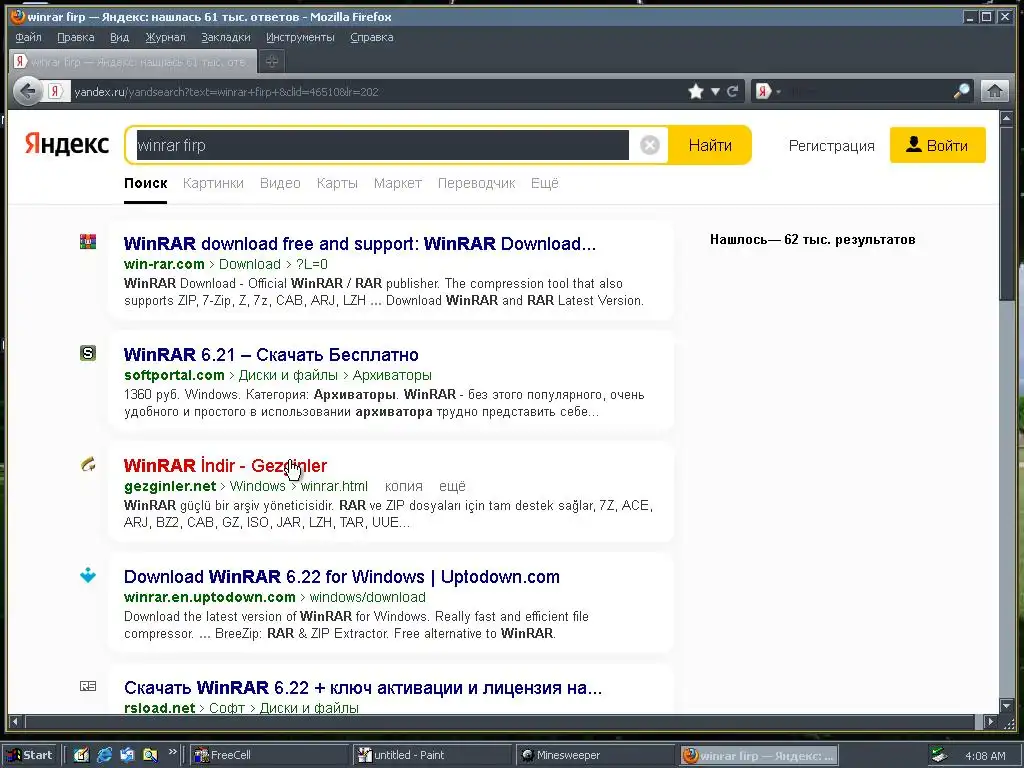Open the Журнал menu
The image size is (1024, 768).
pos(165,37)
